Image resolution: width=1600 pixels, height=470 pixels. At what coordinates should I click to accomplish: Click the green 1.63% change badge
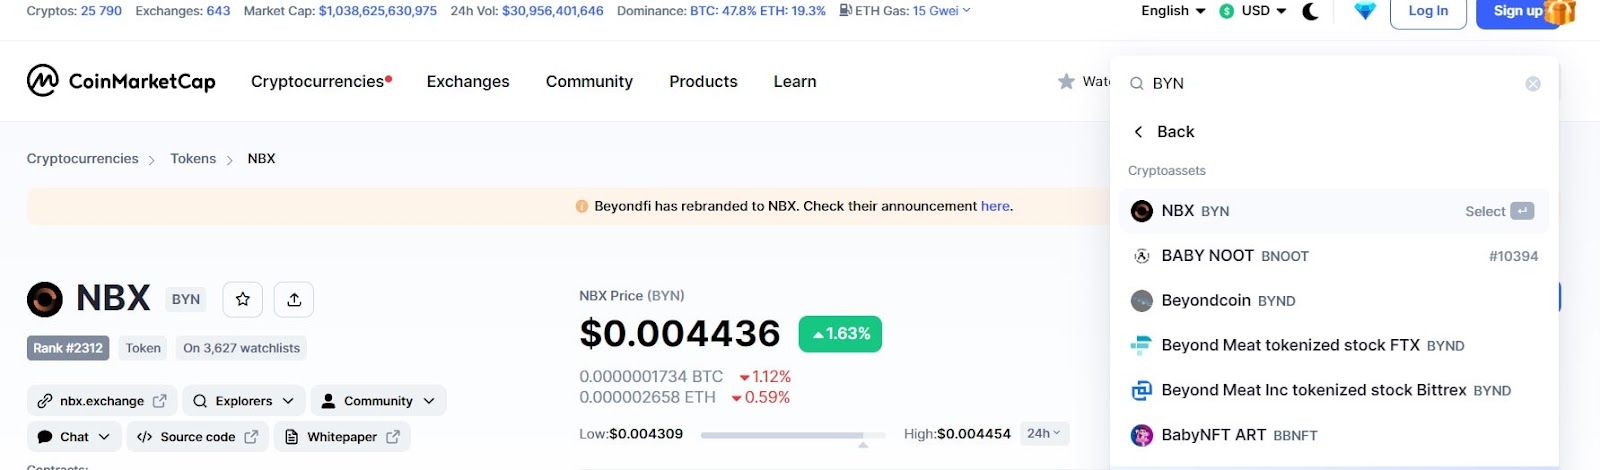coord(840,334)
